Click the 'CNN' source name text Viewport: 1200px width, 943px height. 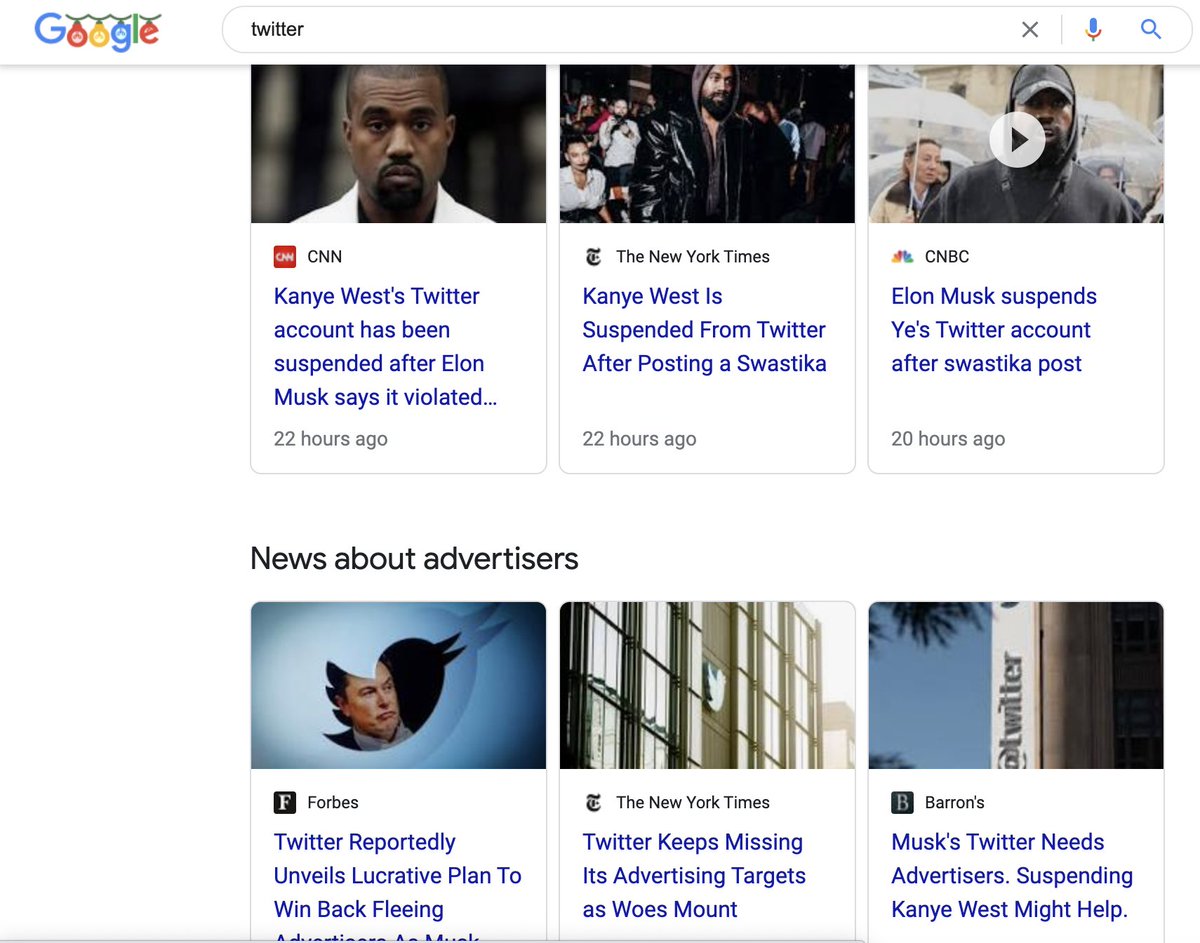click(325, 257)
